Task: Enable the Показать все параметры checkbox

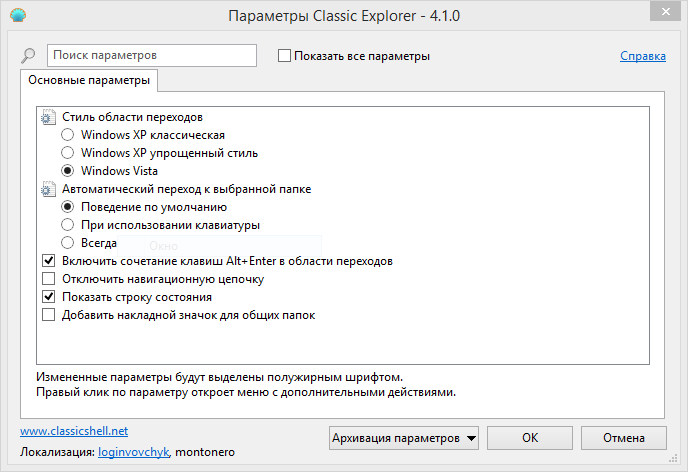Action: point(285,56)
